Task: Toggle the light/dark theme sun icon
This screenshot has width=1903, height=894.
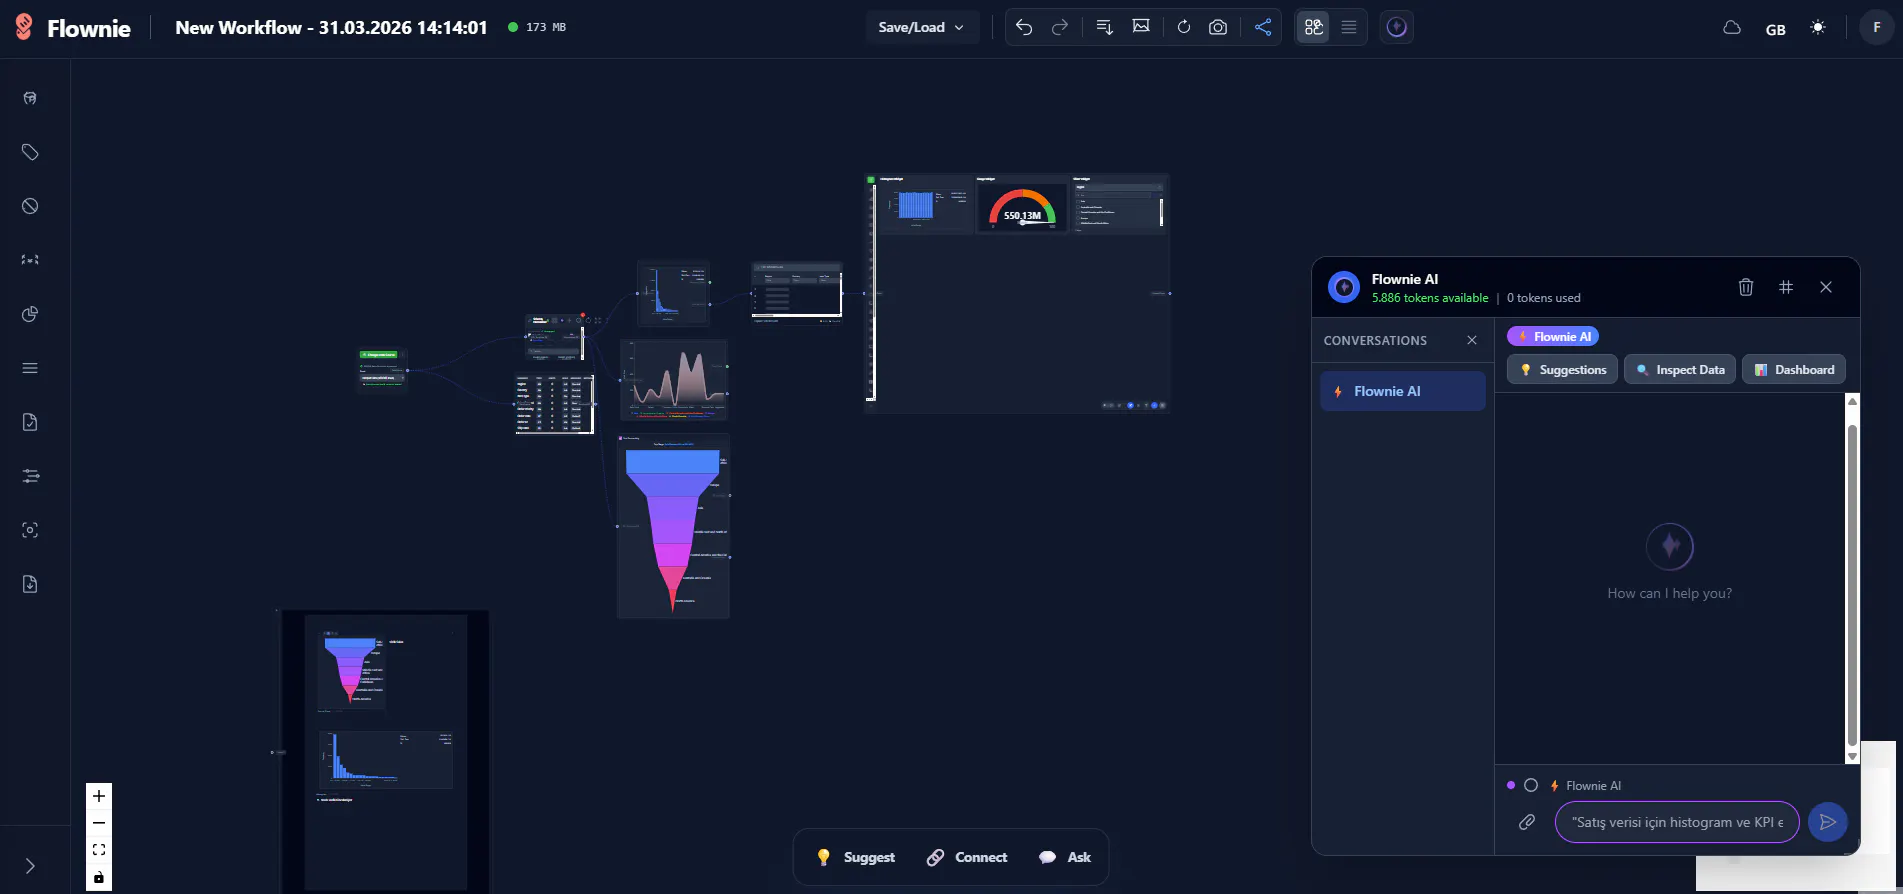Action: [1818, 28]
